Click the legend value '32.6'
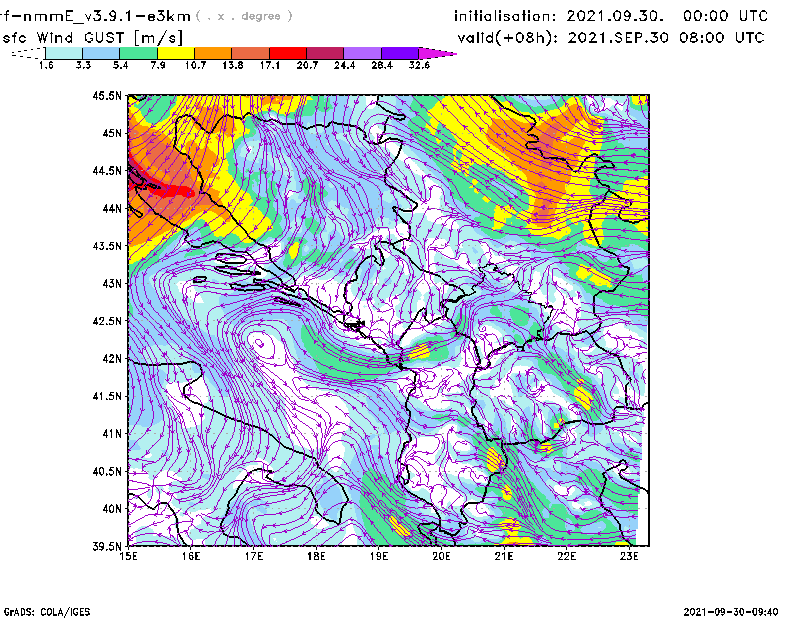The height and width of the screenshot is (618, 800). click(419, 65)
